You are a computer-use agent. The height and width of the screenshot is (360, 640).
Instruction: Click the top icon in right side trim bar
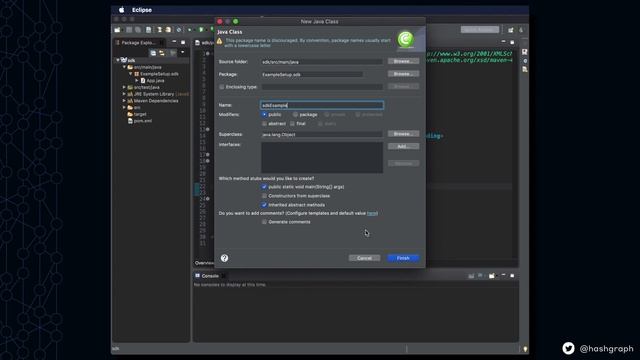coord(524,52)
